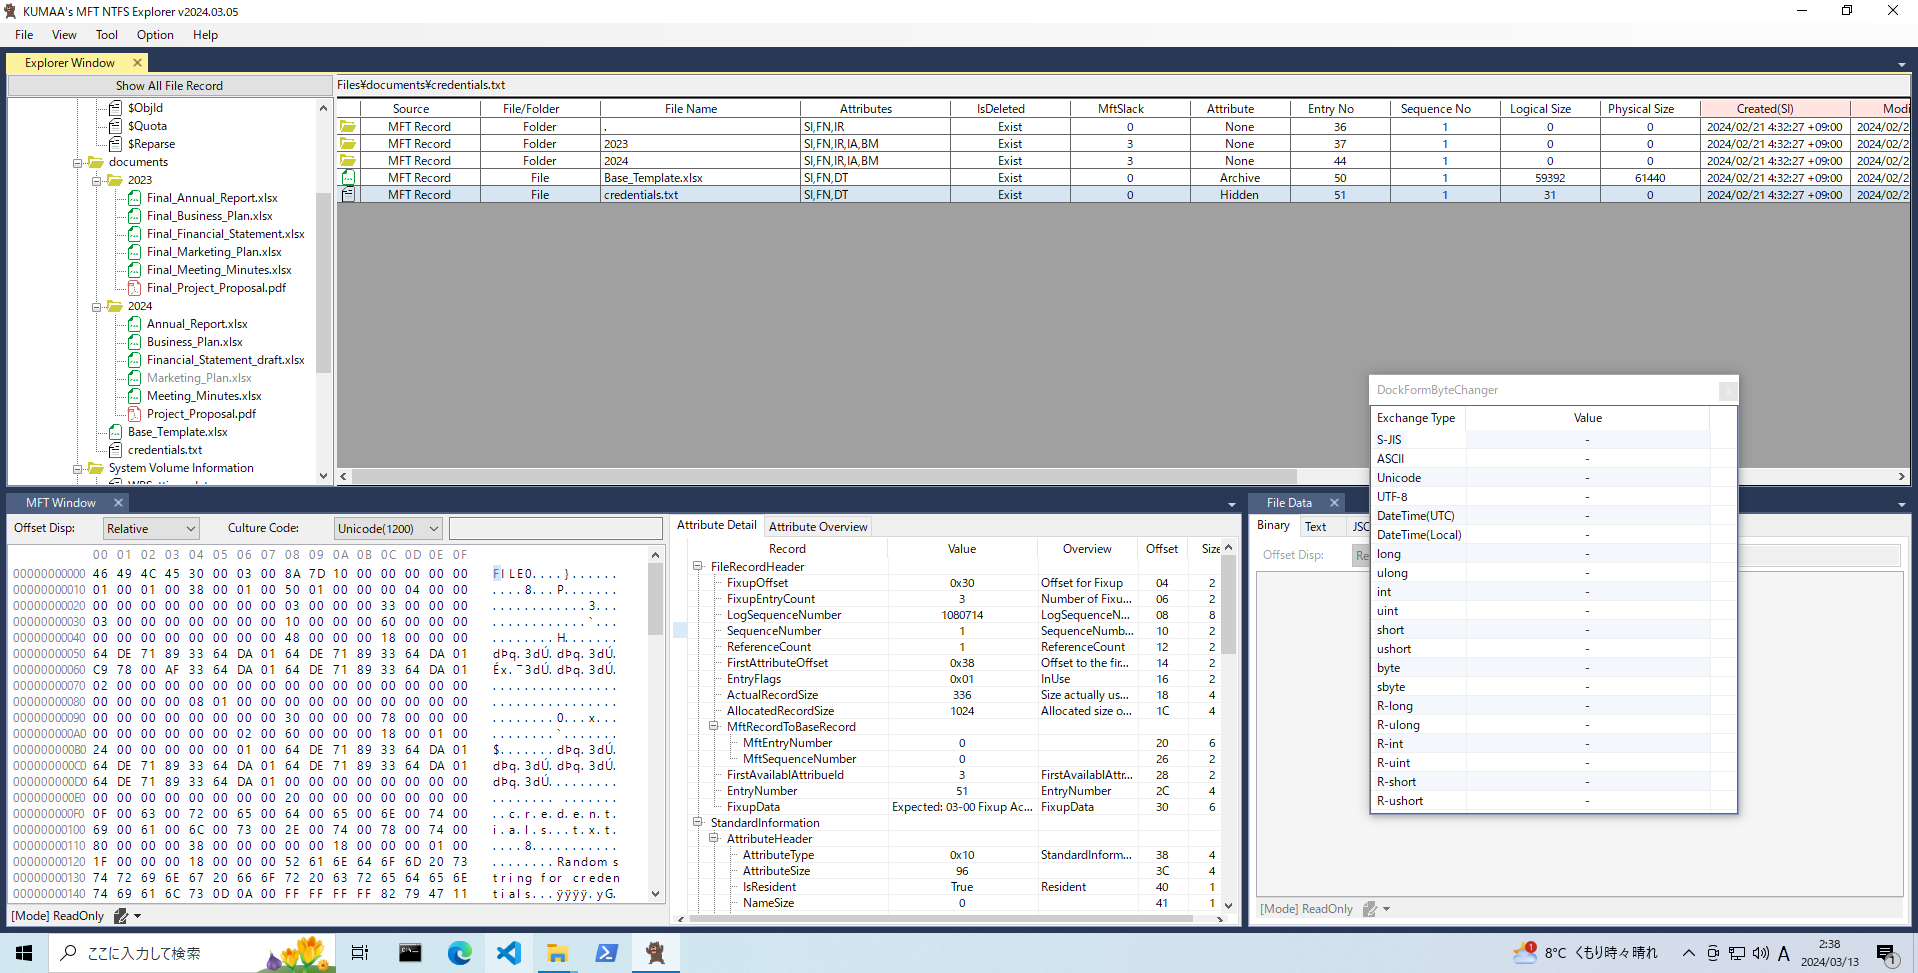Screen dimensions: 1918x973
Task: Click the $Quota system file icon
Action: (115, 126)
